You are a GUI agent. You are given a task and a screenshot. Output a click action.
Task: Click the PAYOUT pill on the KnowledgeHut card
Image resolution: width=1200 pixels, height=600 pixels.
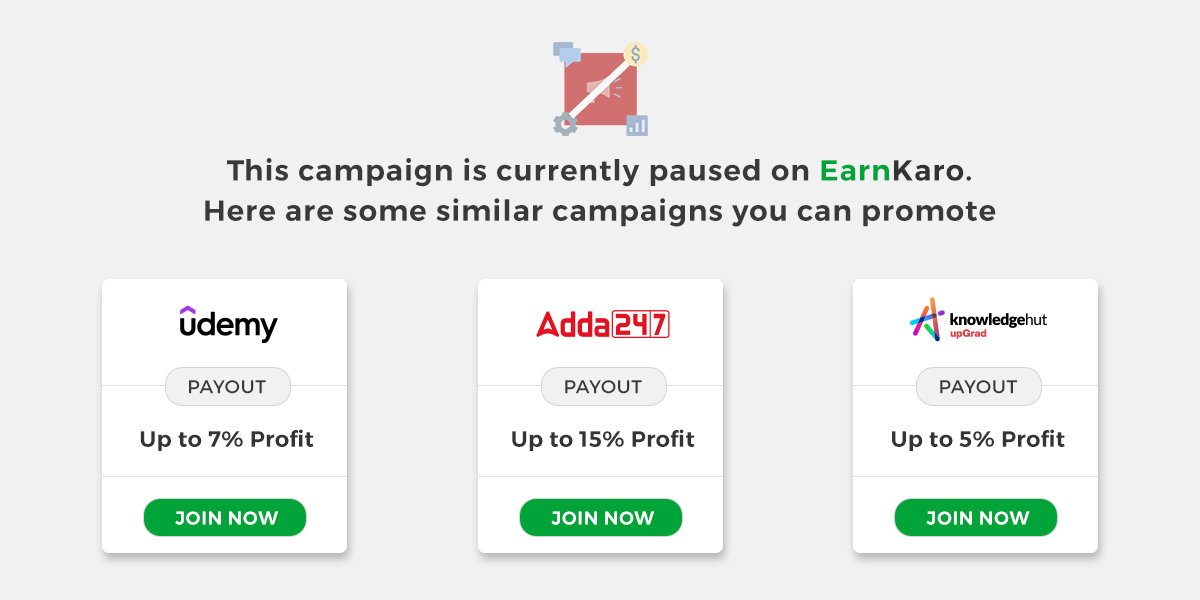click(x=978, y=386)
